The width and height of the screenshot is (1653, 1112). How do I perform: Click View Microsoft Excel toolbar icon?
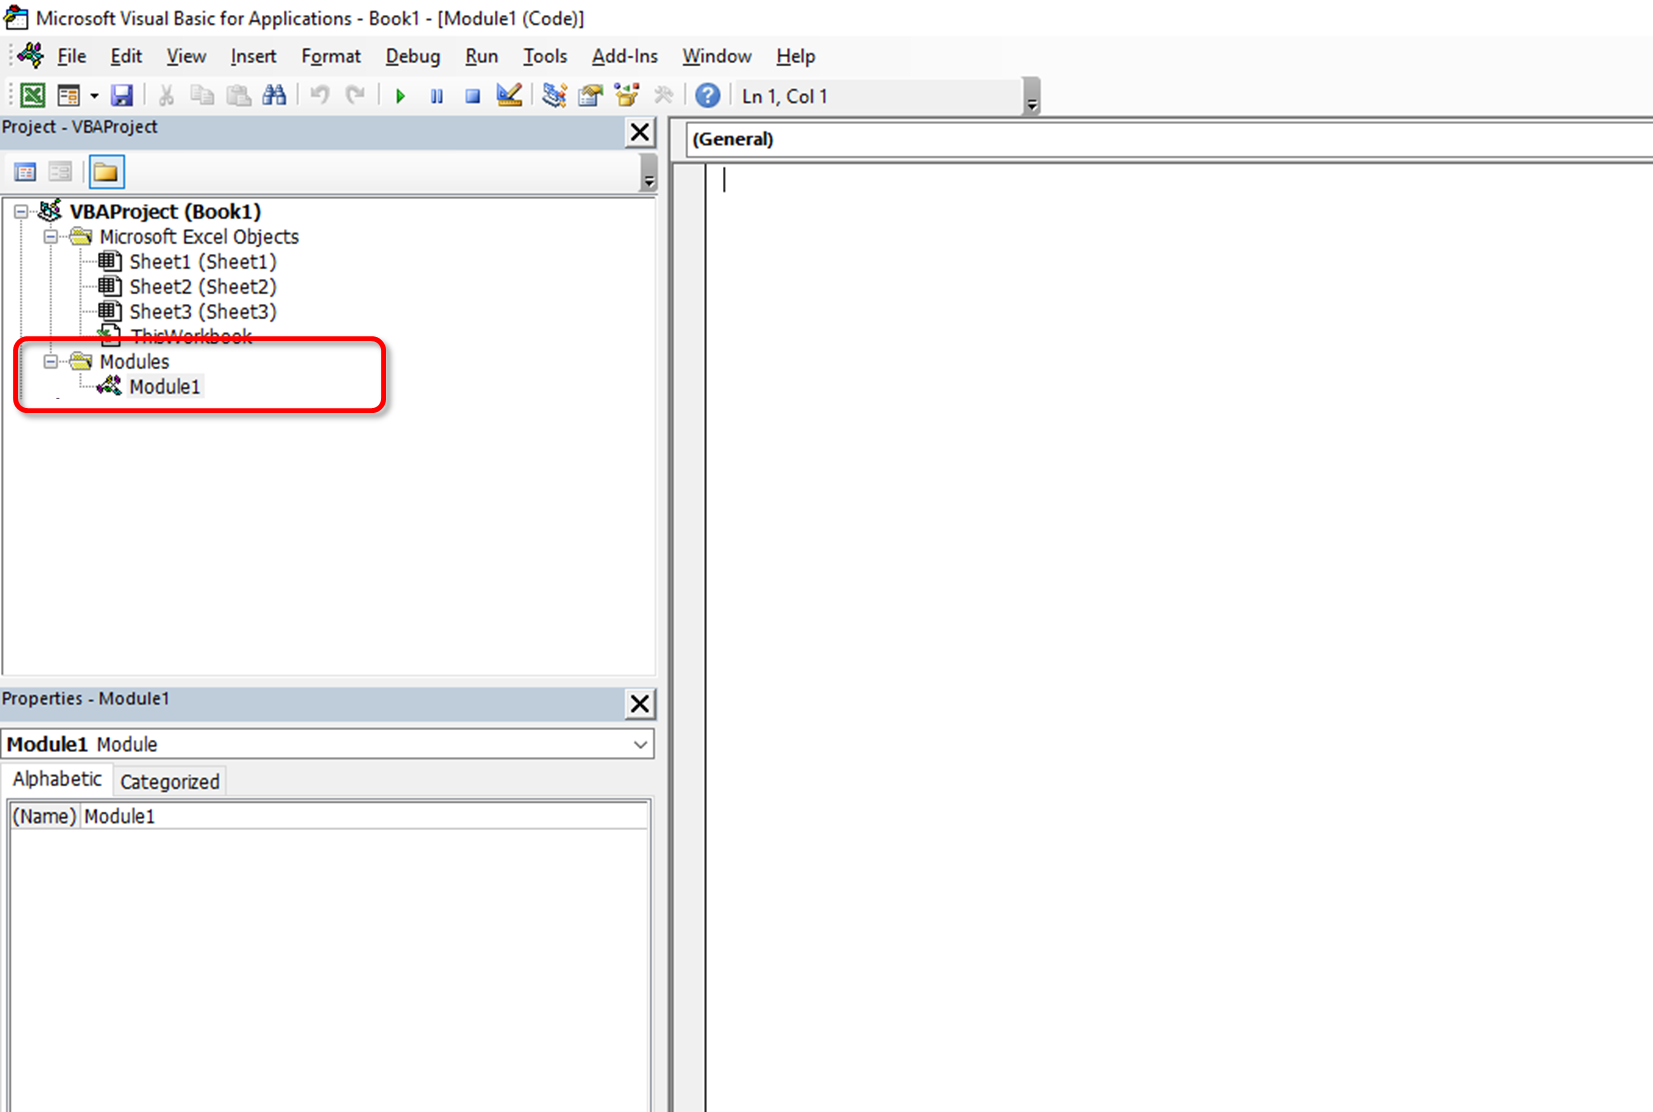32,95
